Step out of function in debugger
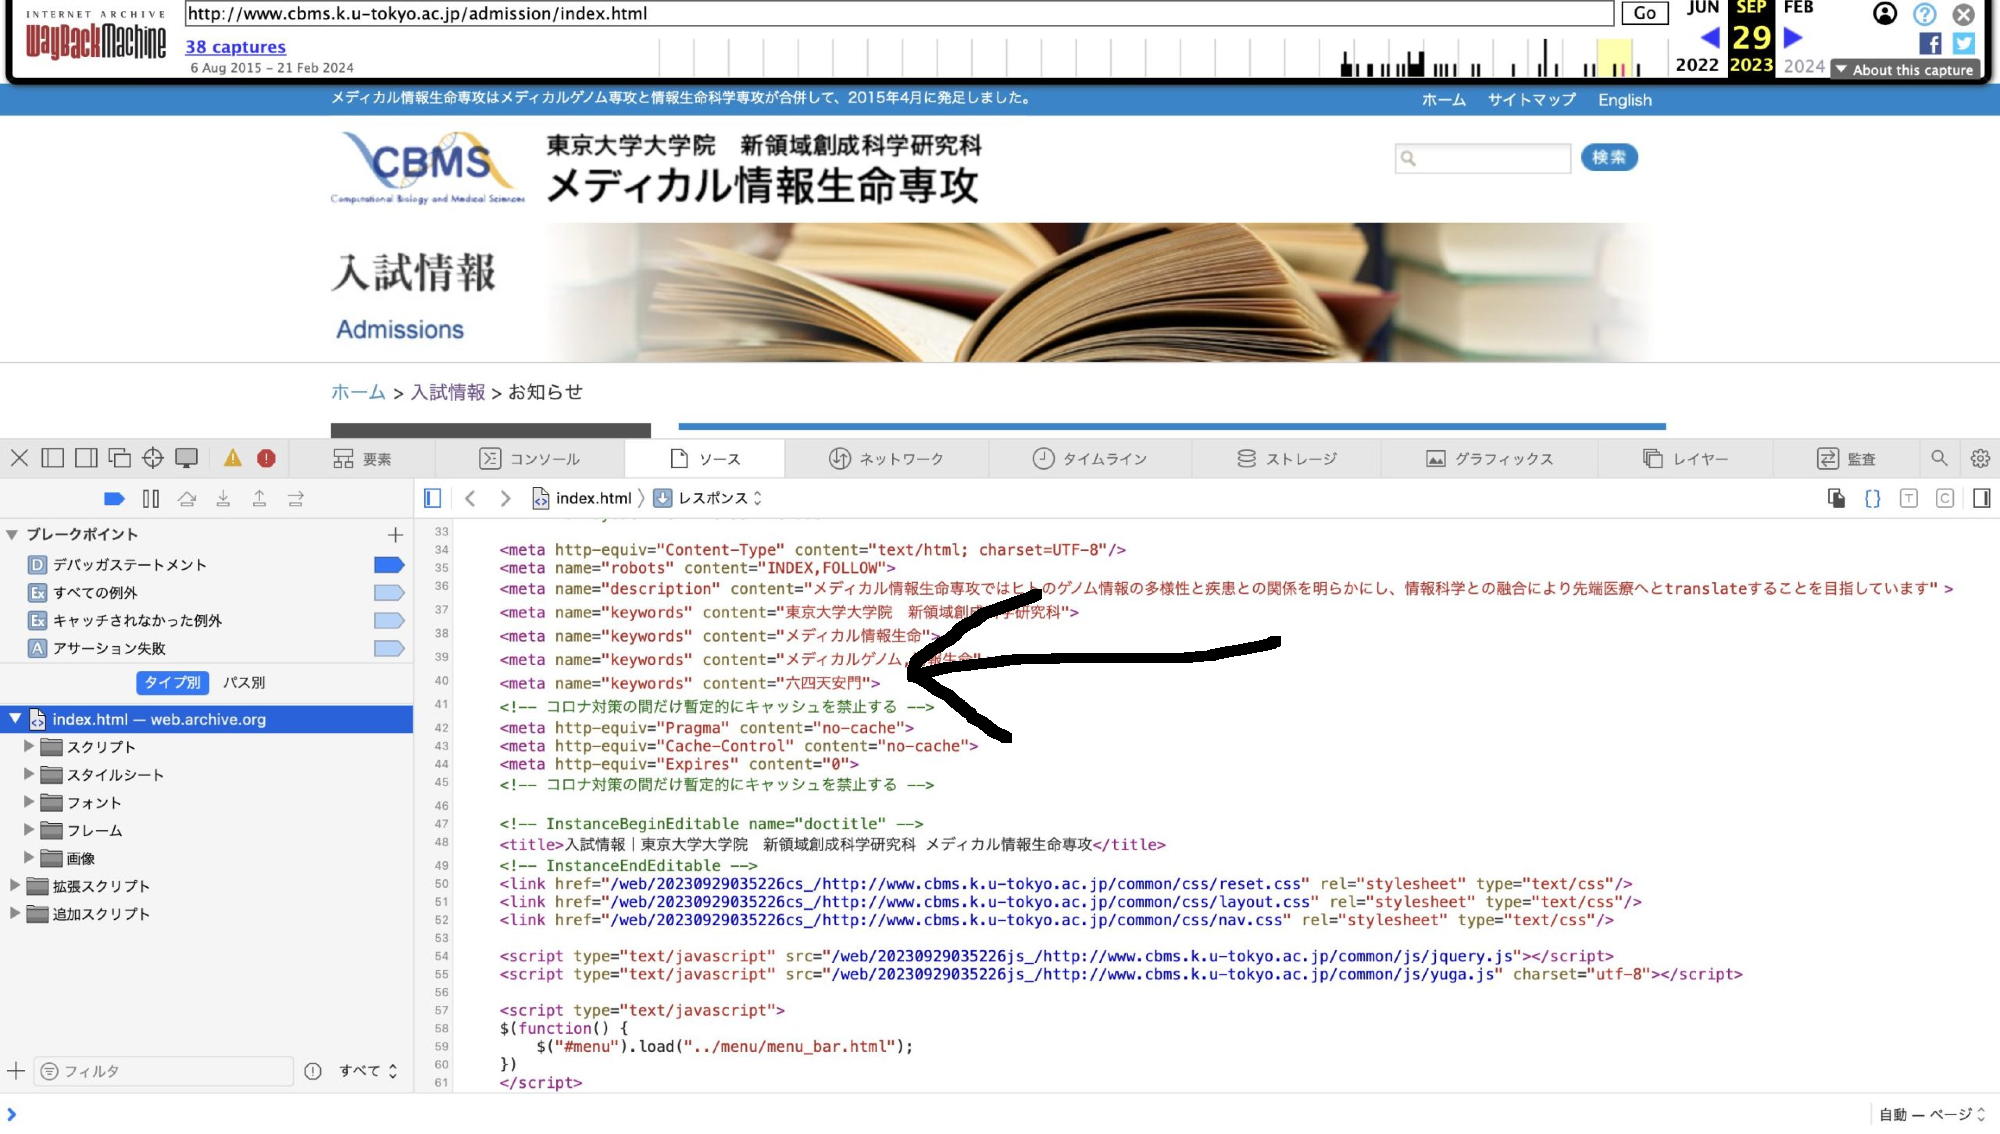2000x1134 pixels. tap(259, 498)
